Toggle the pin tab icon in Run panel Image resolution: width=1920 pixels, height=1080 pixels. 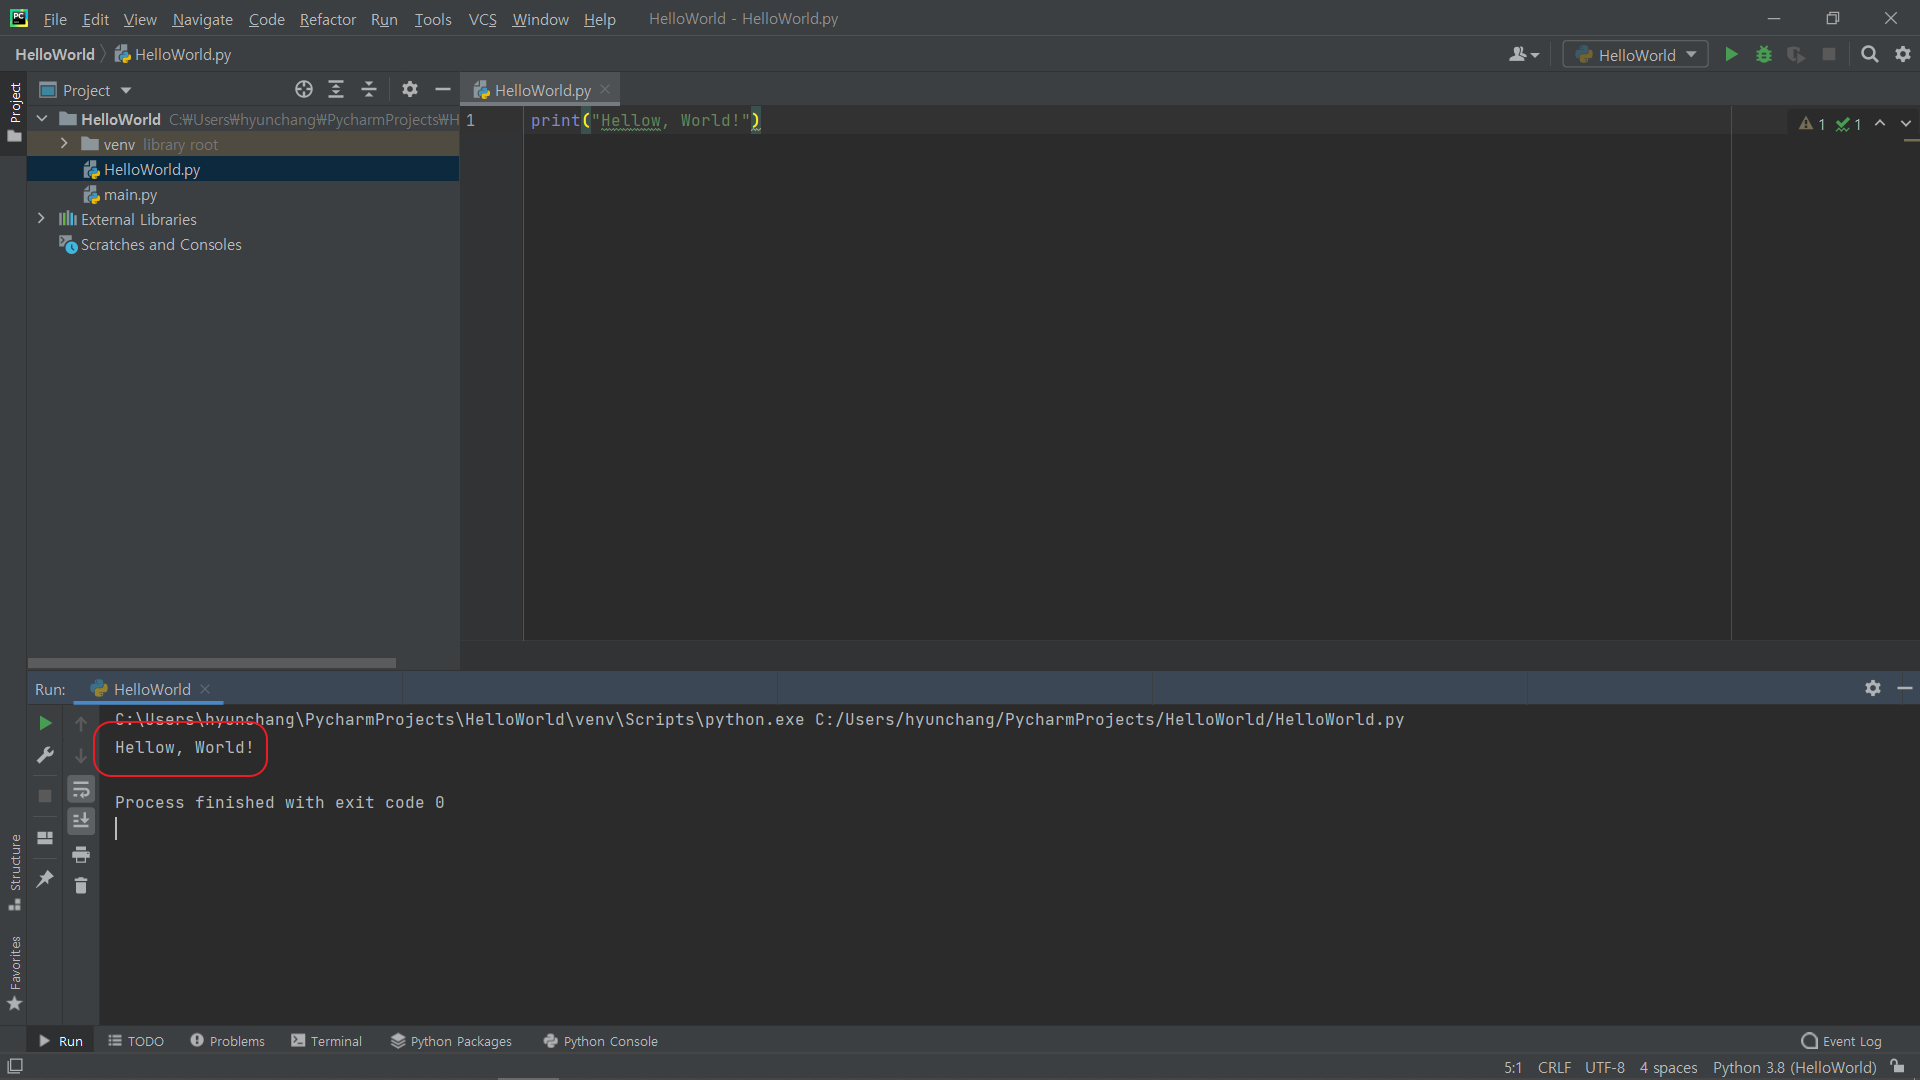pyautogui.click(x=45, y=879)
